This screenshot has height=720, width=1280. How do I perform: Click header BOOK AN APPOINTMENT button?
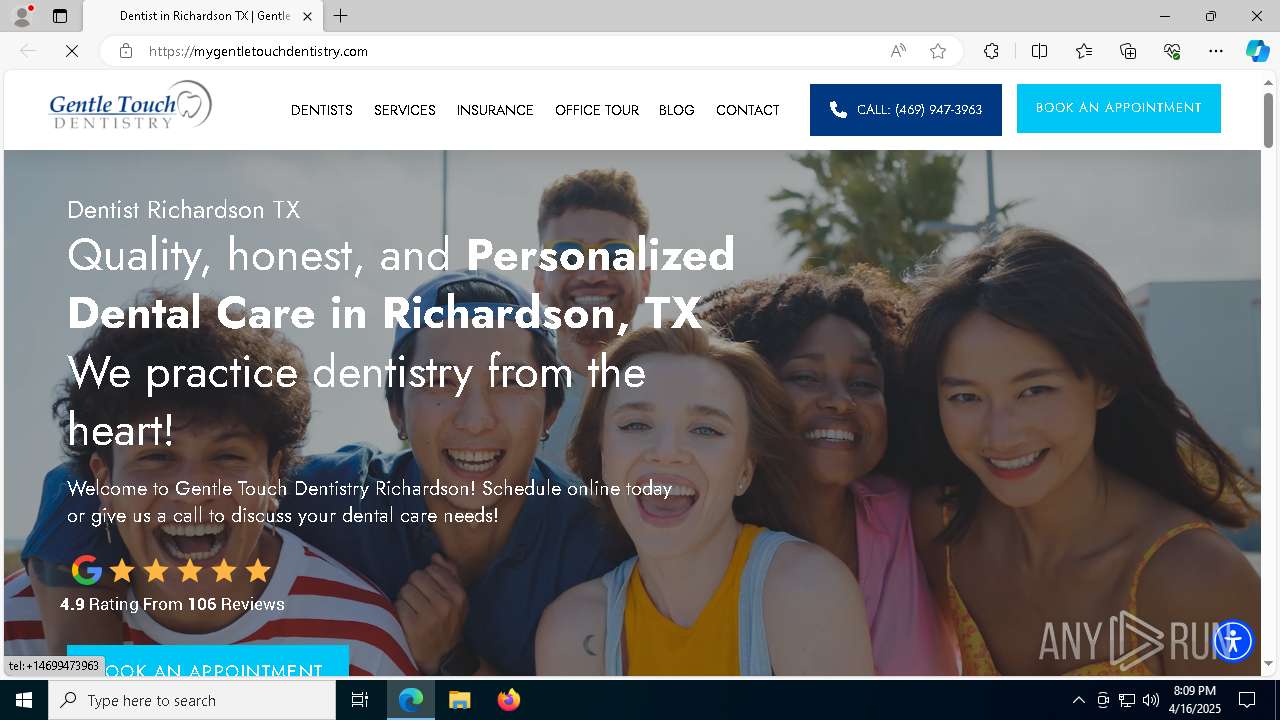click(x=1119, y=108)
